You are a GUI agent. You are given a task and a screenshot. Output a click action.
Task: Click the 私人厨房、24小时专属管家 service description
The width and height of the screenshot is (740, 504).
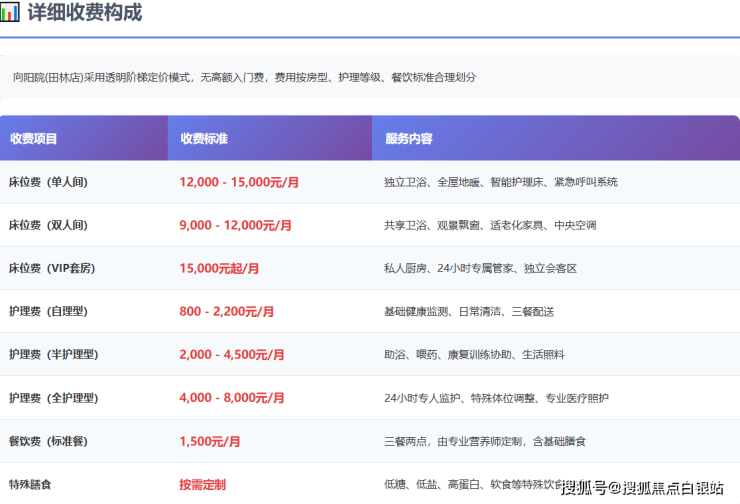[x=480, y=268]
